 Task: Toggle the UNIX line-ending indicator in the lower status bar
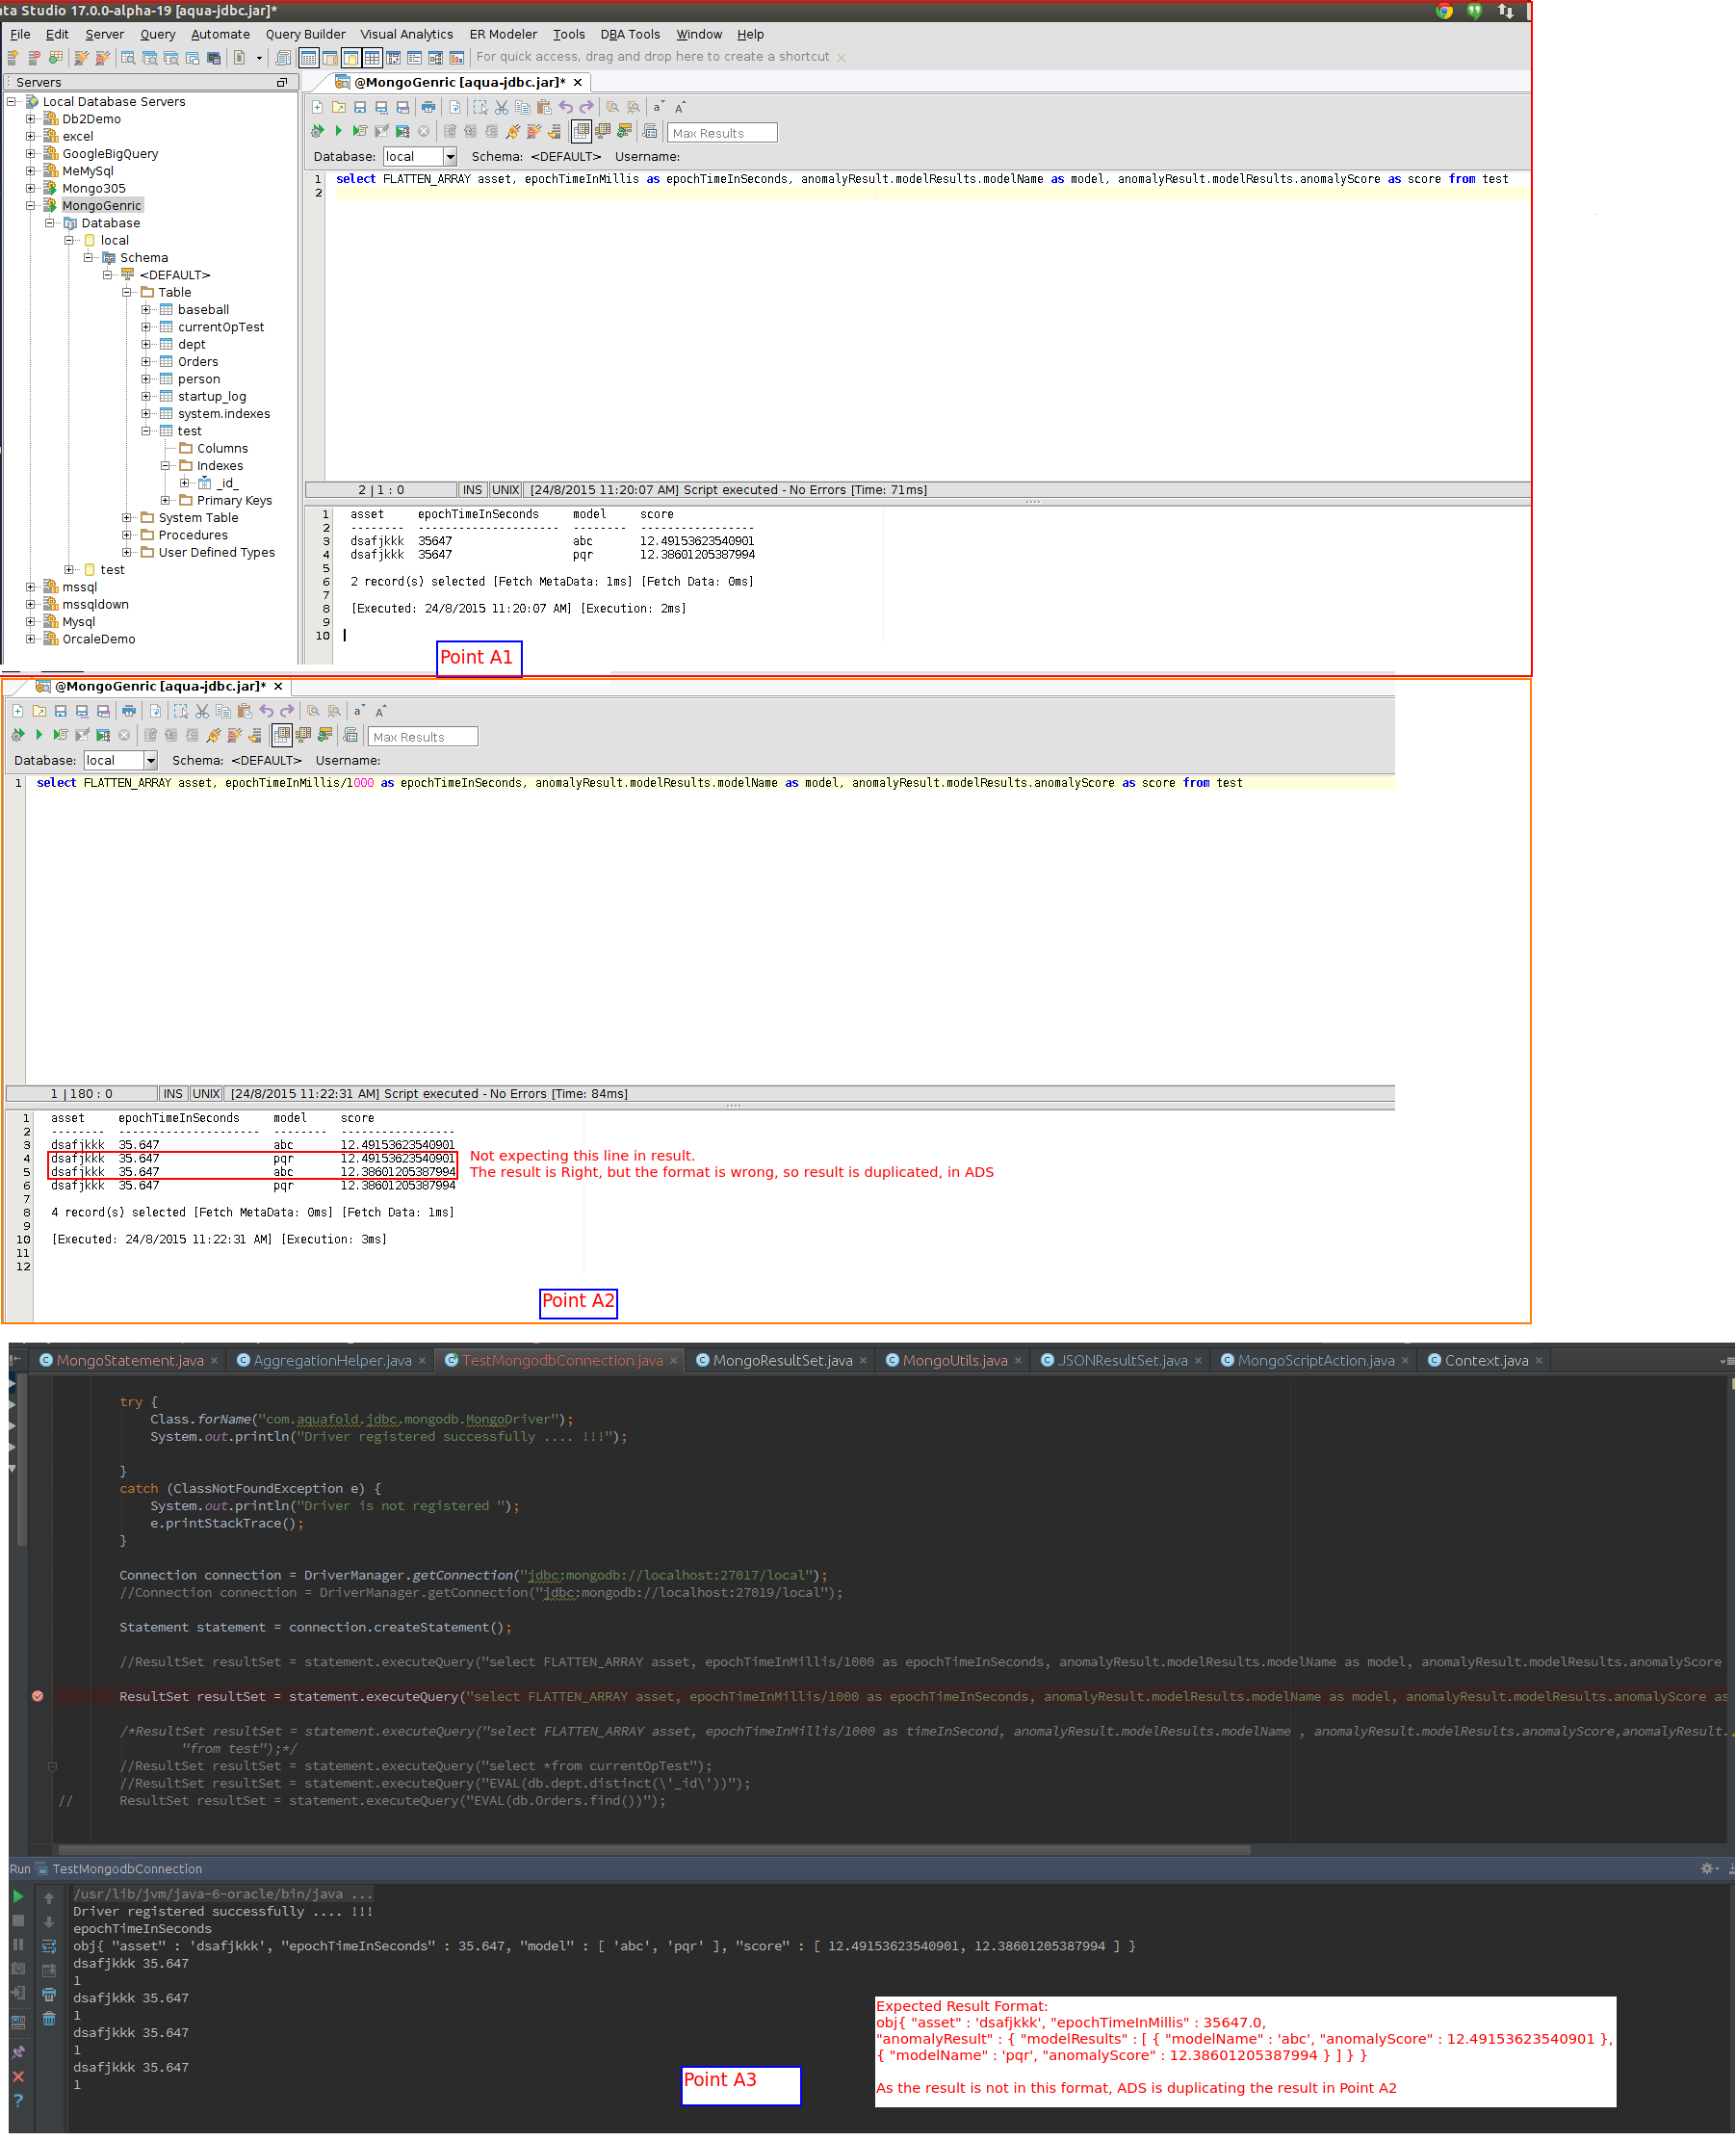point(206,1094)
